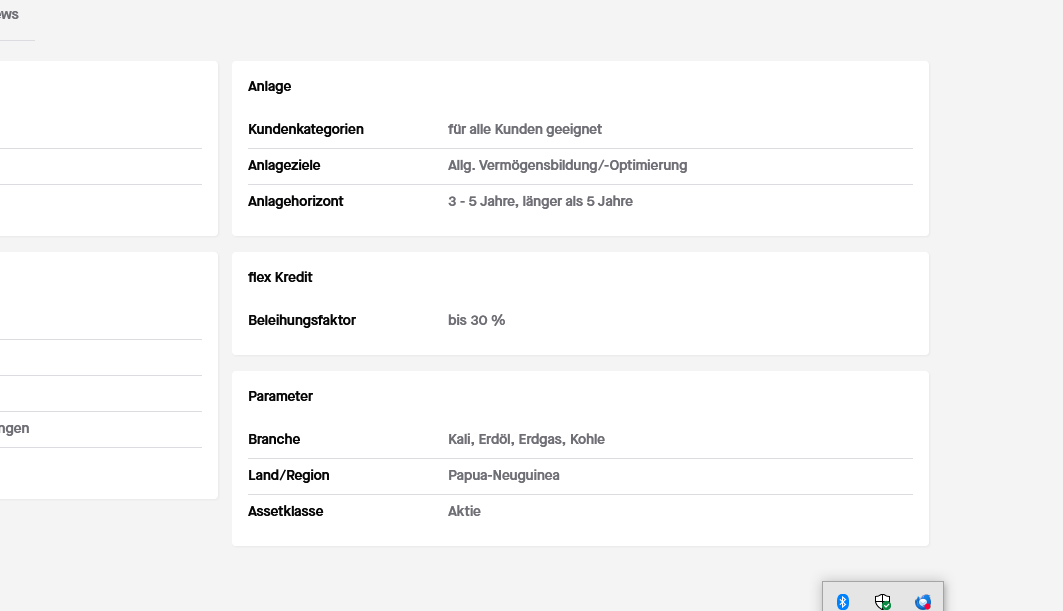This screenshot has height=611, width=1063.
Task: Click 'Allg. Vermögensbildung/-Optimierung' value
Action: pos(567,165)
